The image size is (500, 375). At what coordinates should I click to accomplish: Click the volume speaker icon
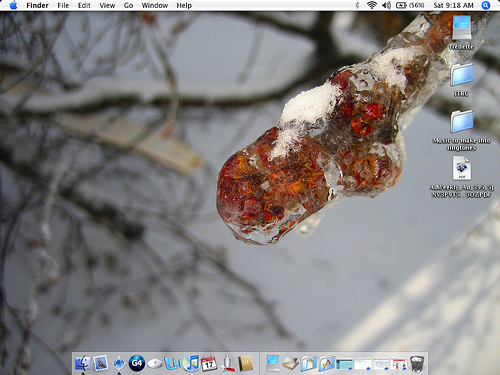387,5
